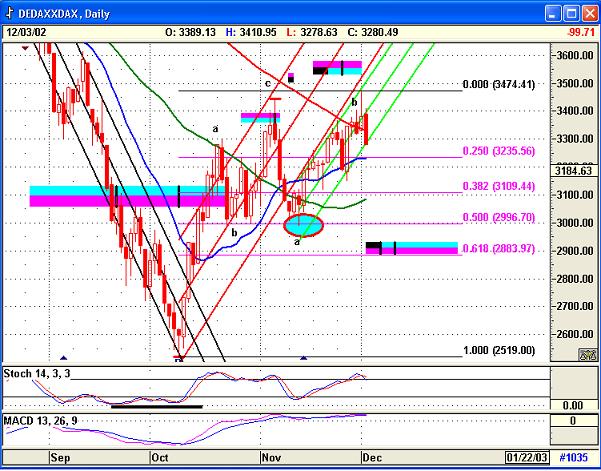Click the Nov month label on time axis

pos(271,458)
